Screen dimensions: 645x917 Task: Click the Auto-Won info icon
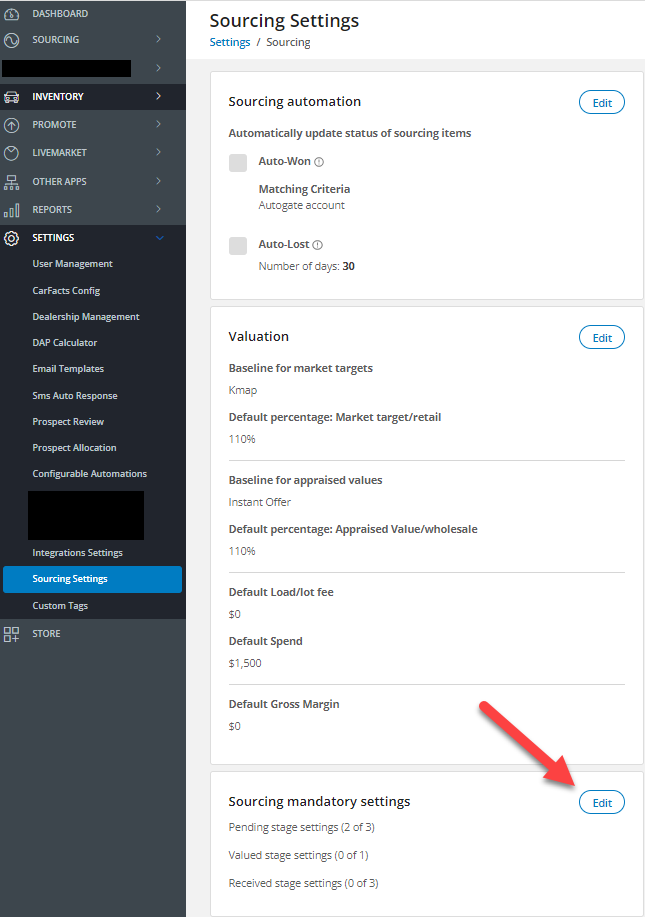point(319,162)
